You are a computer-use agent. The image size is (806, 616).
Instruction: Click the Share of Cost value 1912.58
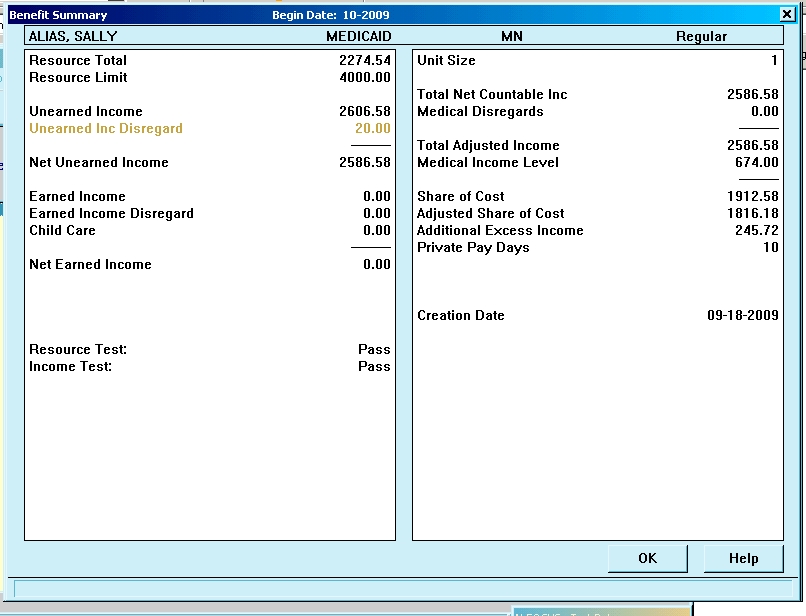pos(753,196)
